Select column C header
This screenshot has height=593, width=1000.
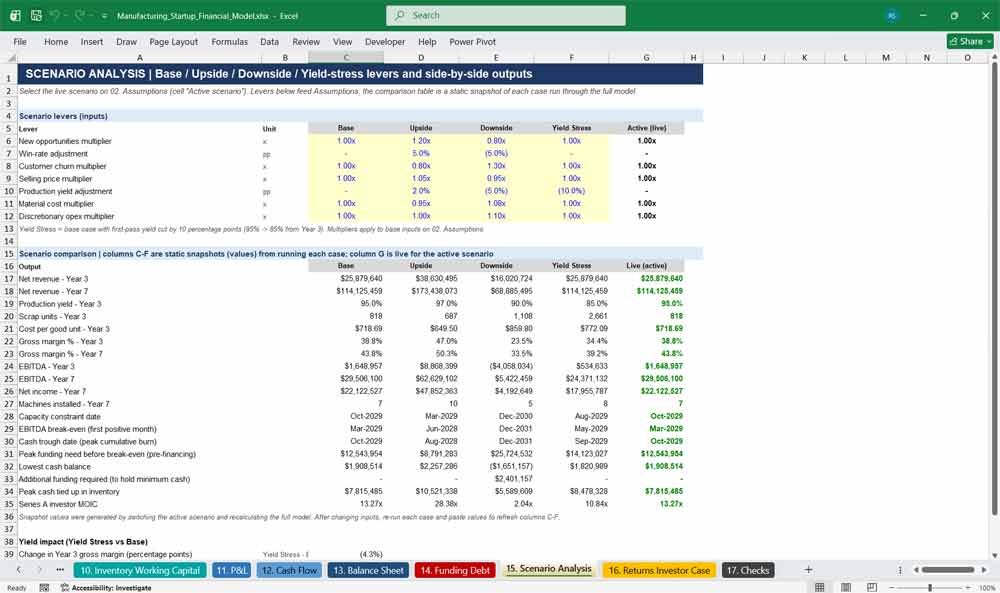coord(346,57)
